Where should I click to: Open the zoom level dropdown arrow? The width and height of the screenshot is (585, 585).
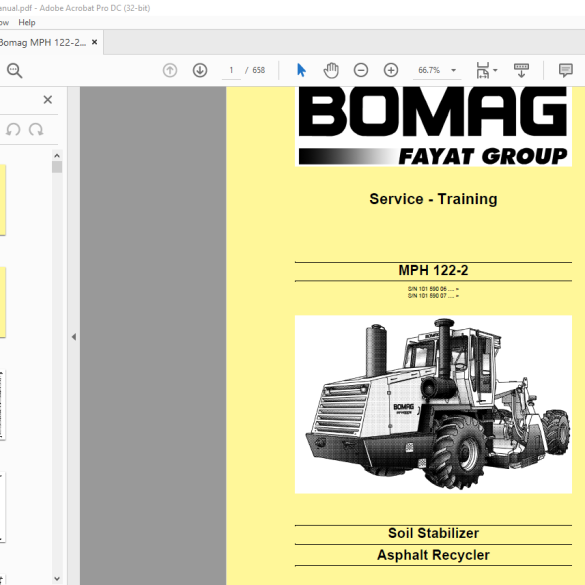click(454, 70)
